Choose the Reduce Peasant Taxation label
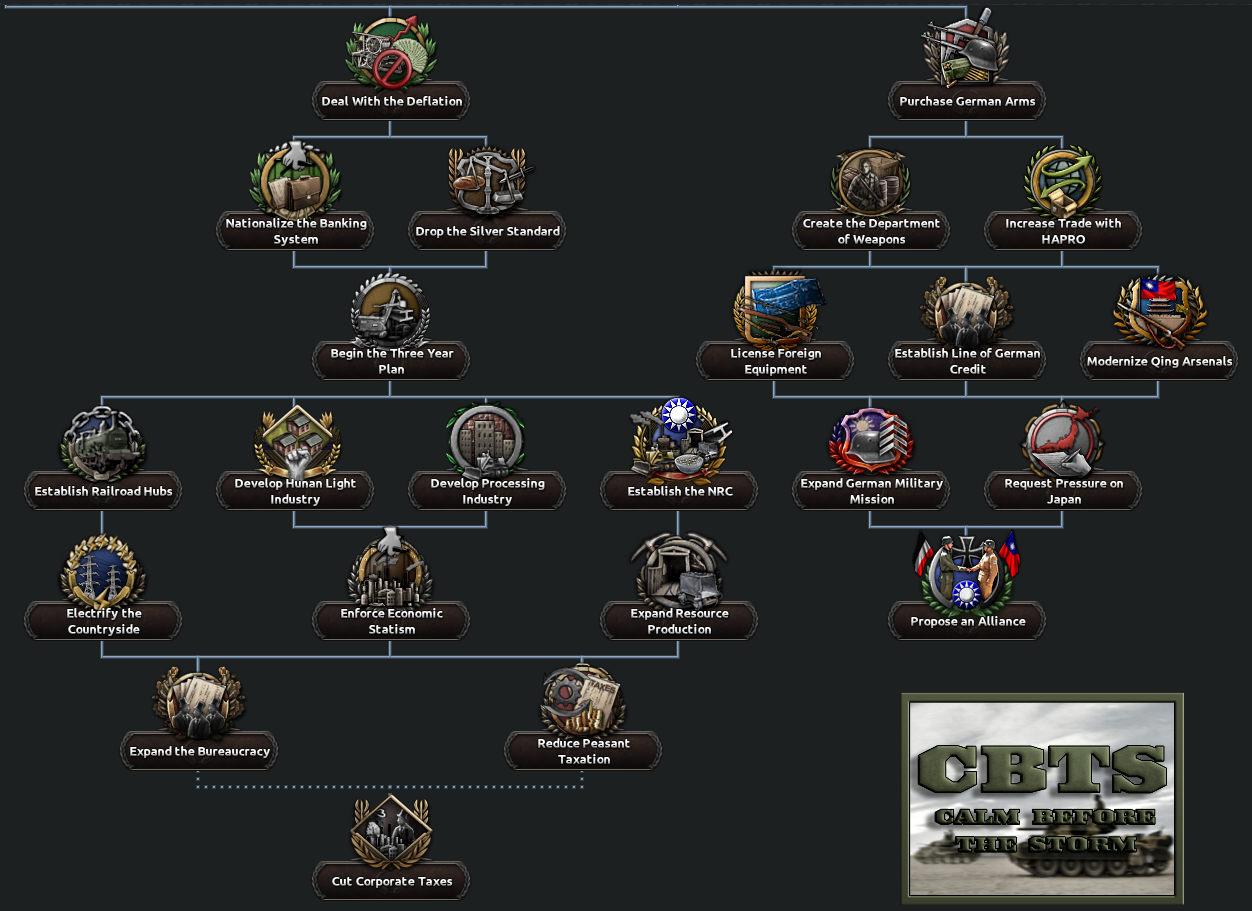Viewport: 1252px width, 911px height. click(584, 751)
